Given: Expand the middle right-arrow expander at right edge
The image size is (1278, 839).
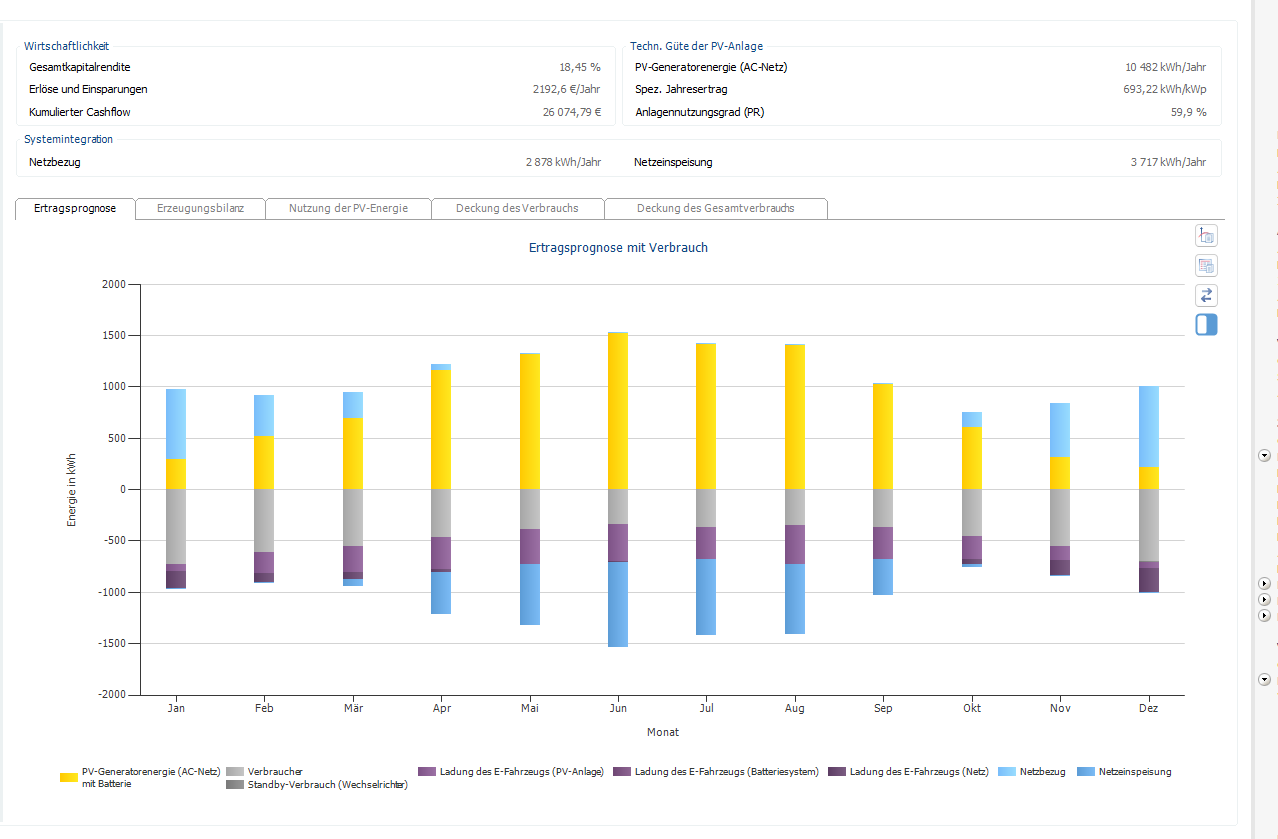Looking at the screenshot, I should [x=1264, y=599].
